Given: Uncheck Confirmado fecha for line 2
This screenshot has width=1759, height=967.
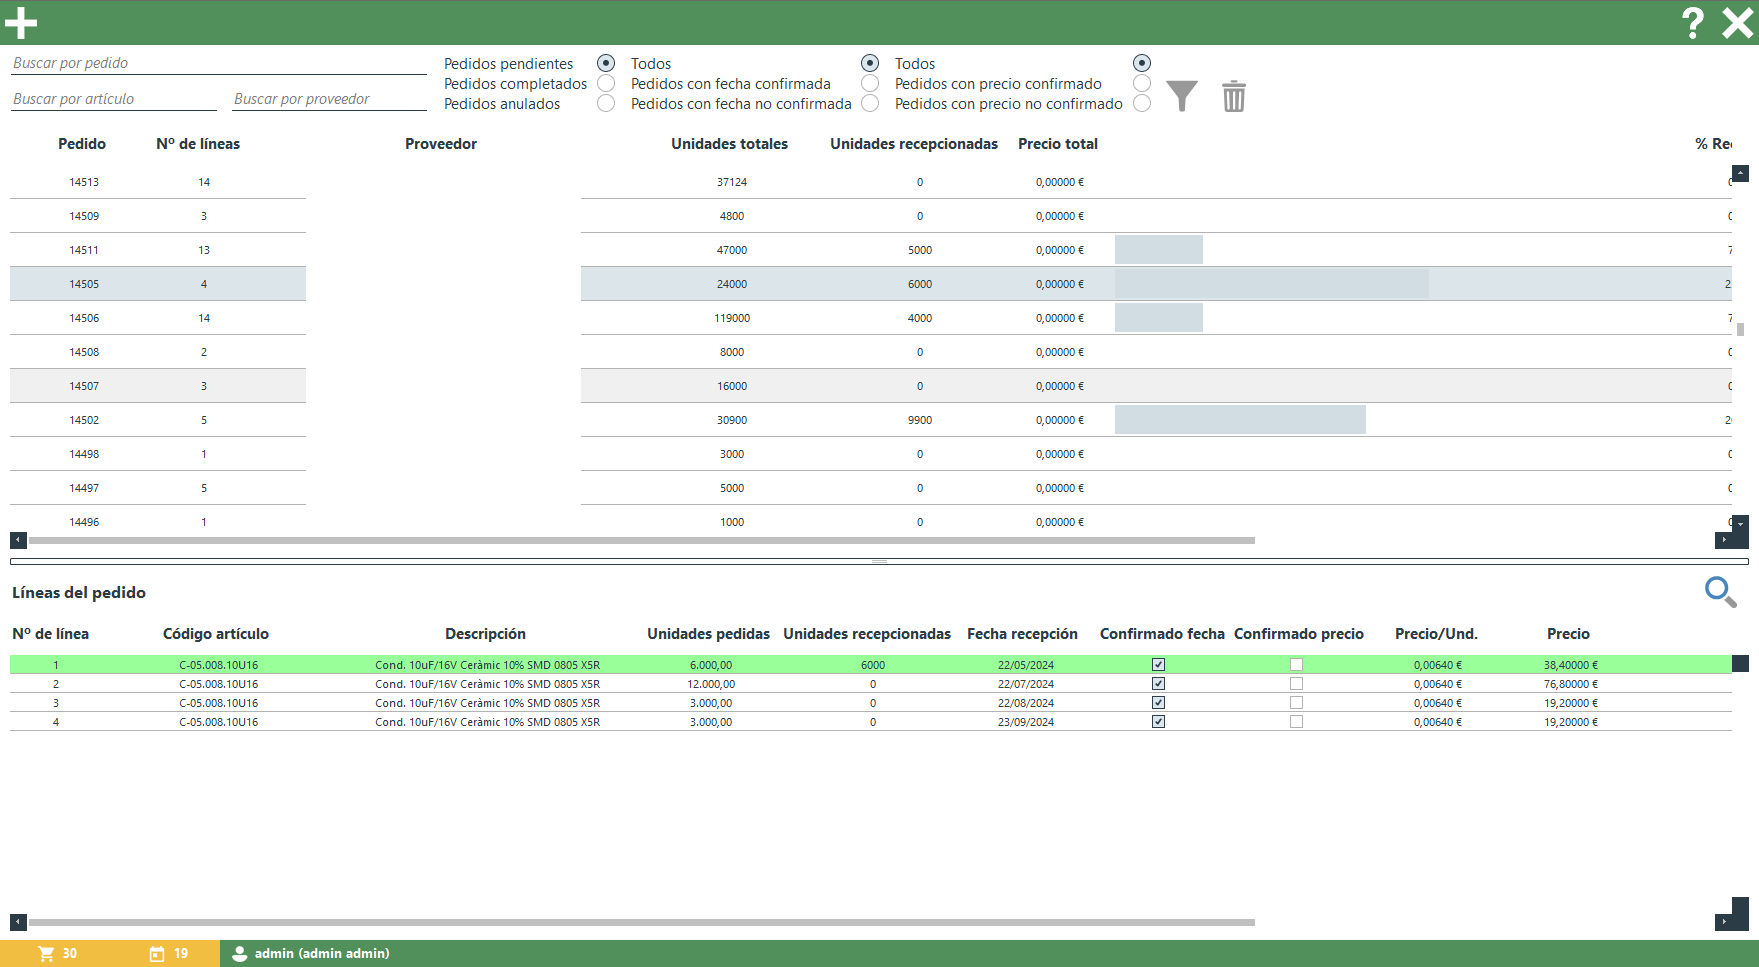Looking at the screenshot, I should pos(1158,684).
